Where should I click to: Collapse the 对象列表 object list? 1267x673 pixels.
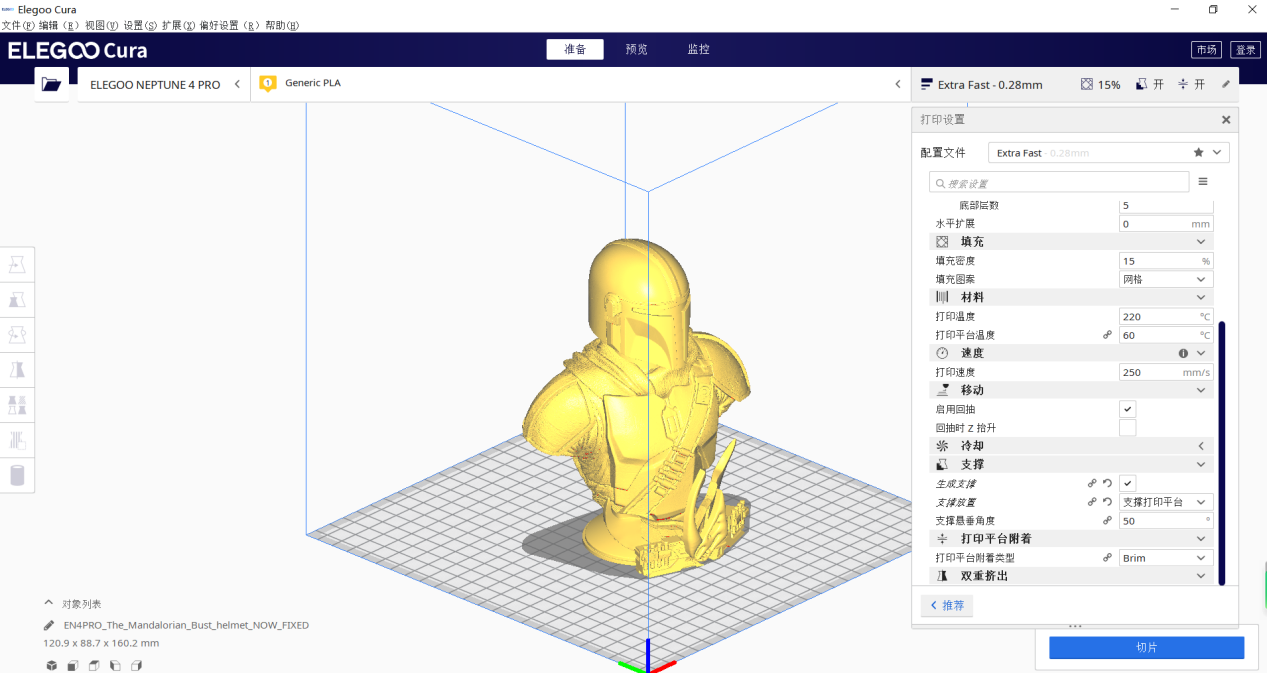coord(49,603)
